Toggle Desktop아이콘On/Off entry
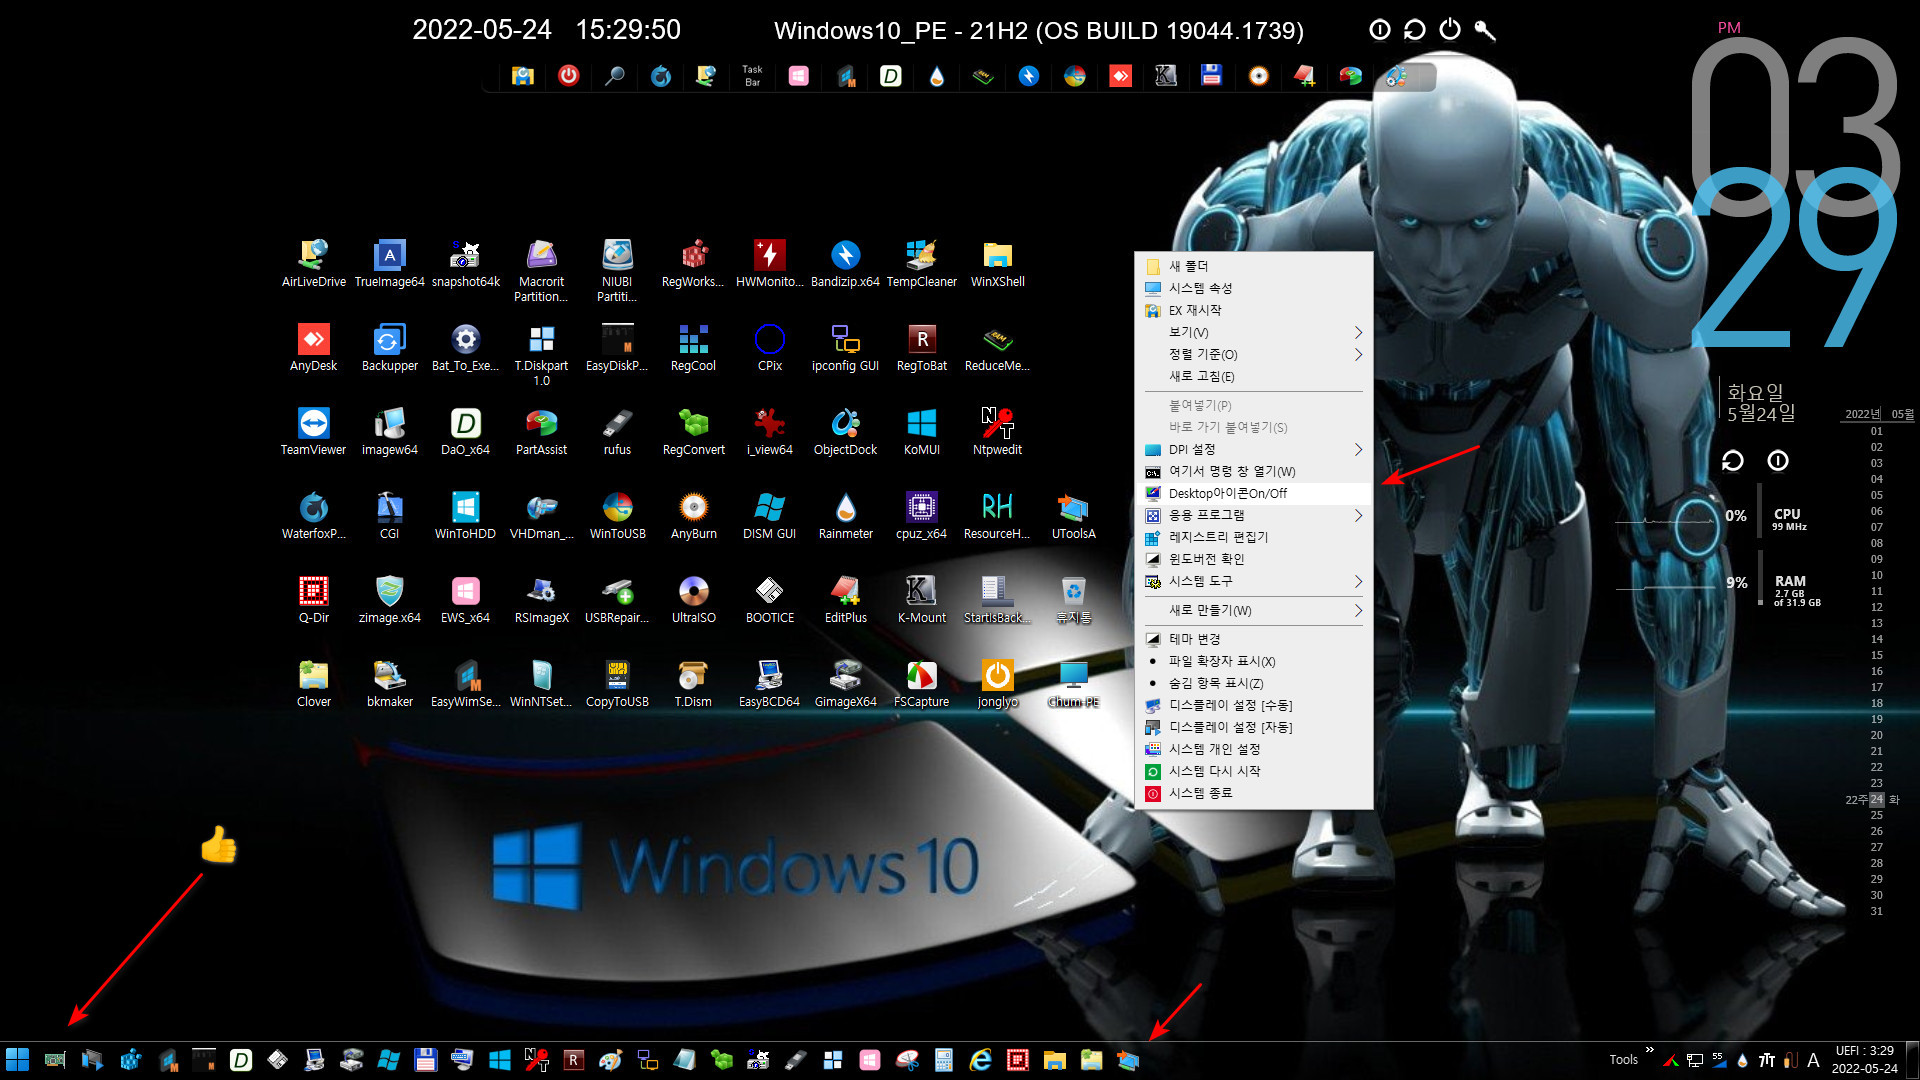1920x1080 pixels. coord(1254,493)
